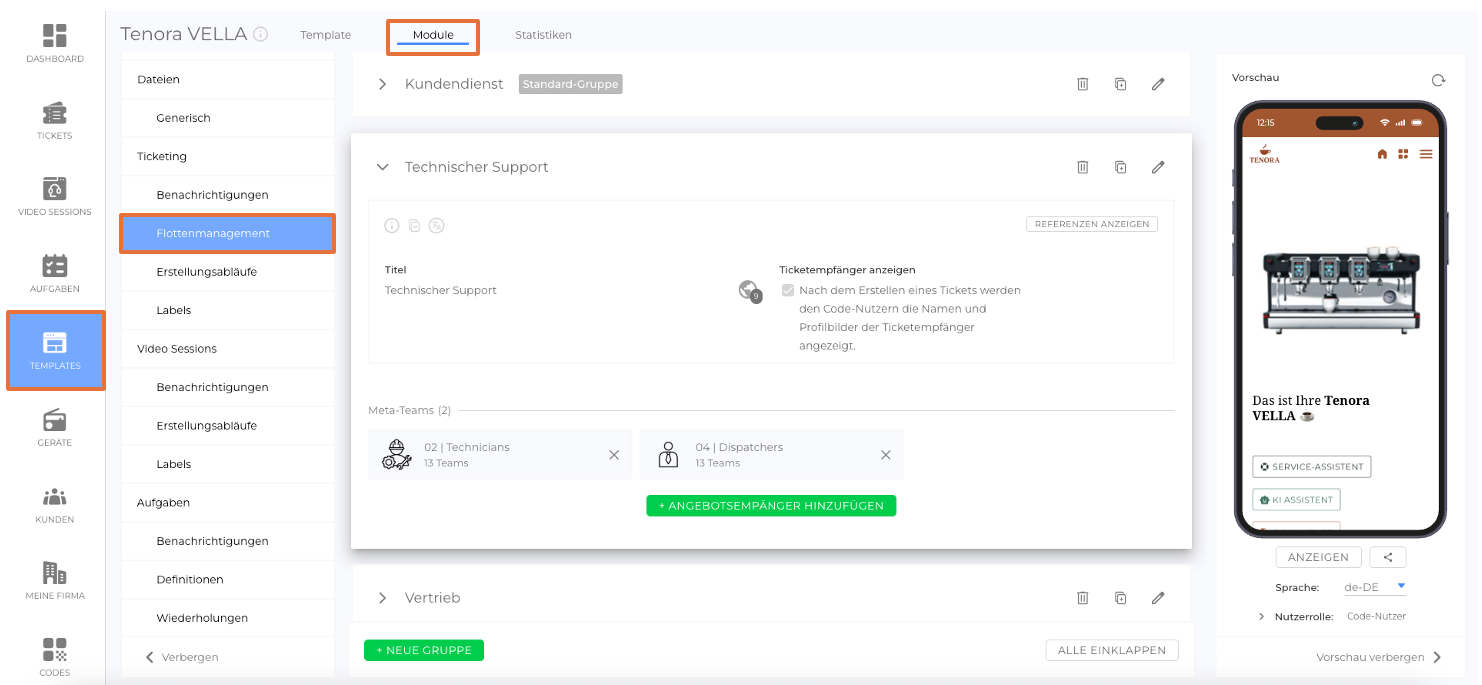Click Angebotsempfänger hinzufügen button
Image resolution: width=1482 pixels, height=685 pixels.
771,506
